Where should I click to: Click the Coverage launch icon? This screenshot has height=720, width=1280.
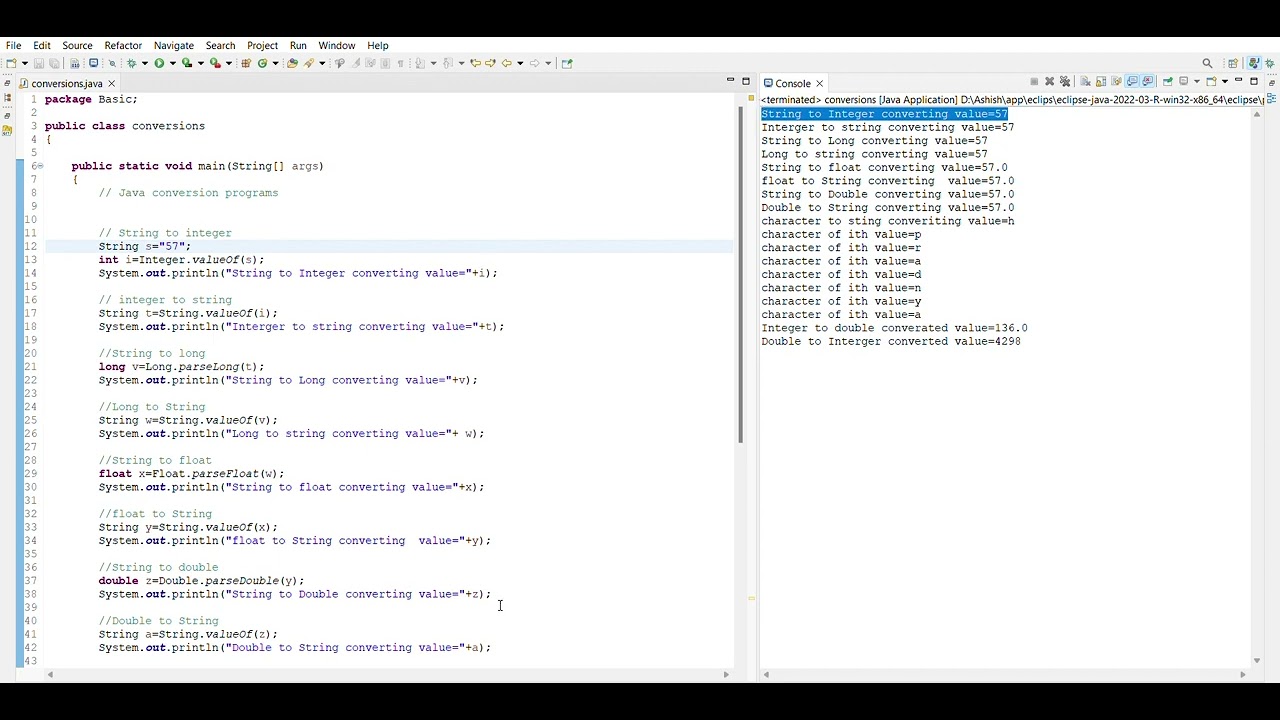pos(186,63)
